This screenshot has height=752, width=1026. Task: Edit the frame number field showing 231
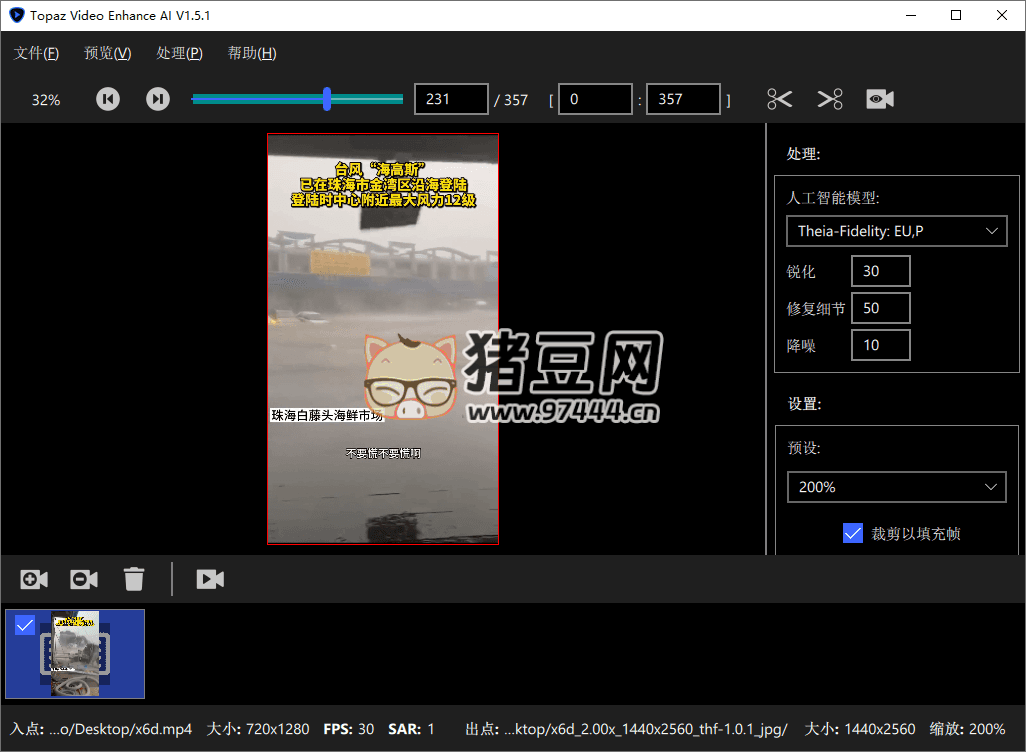pos(451,99)
